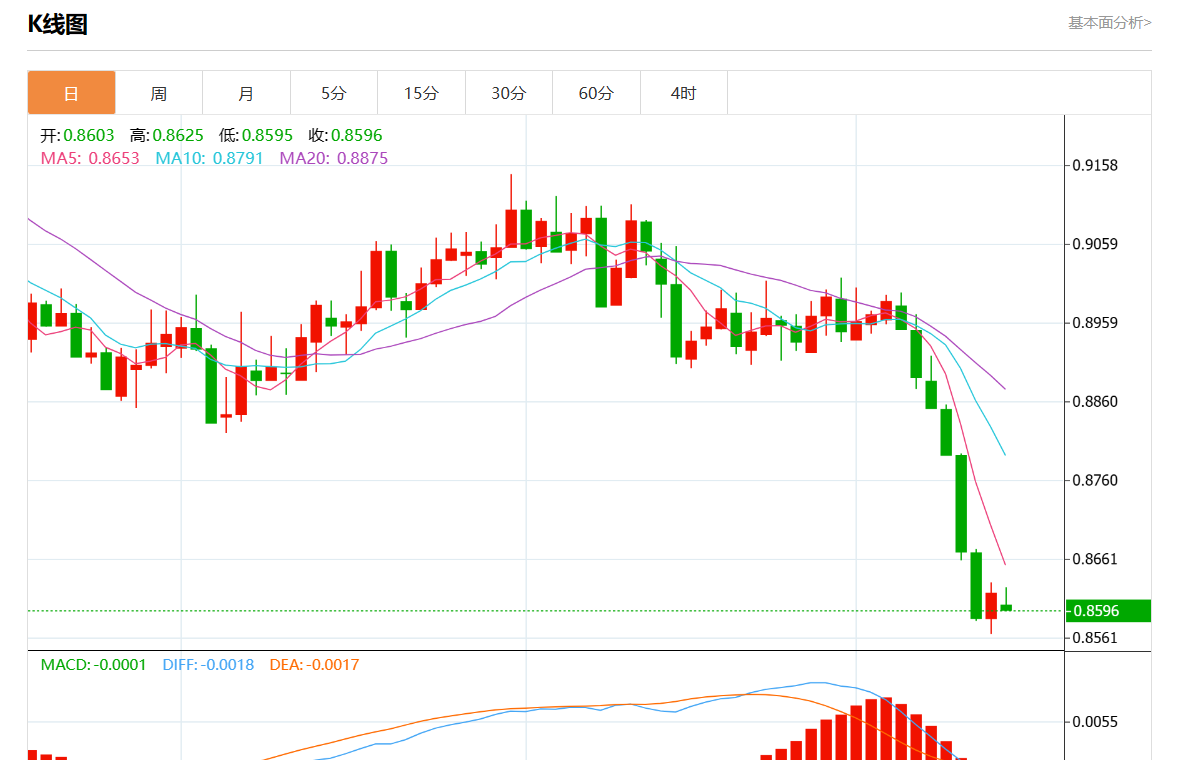Click the 0.8661 price axis label

coord(1095,559)
